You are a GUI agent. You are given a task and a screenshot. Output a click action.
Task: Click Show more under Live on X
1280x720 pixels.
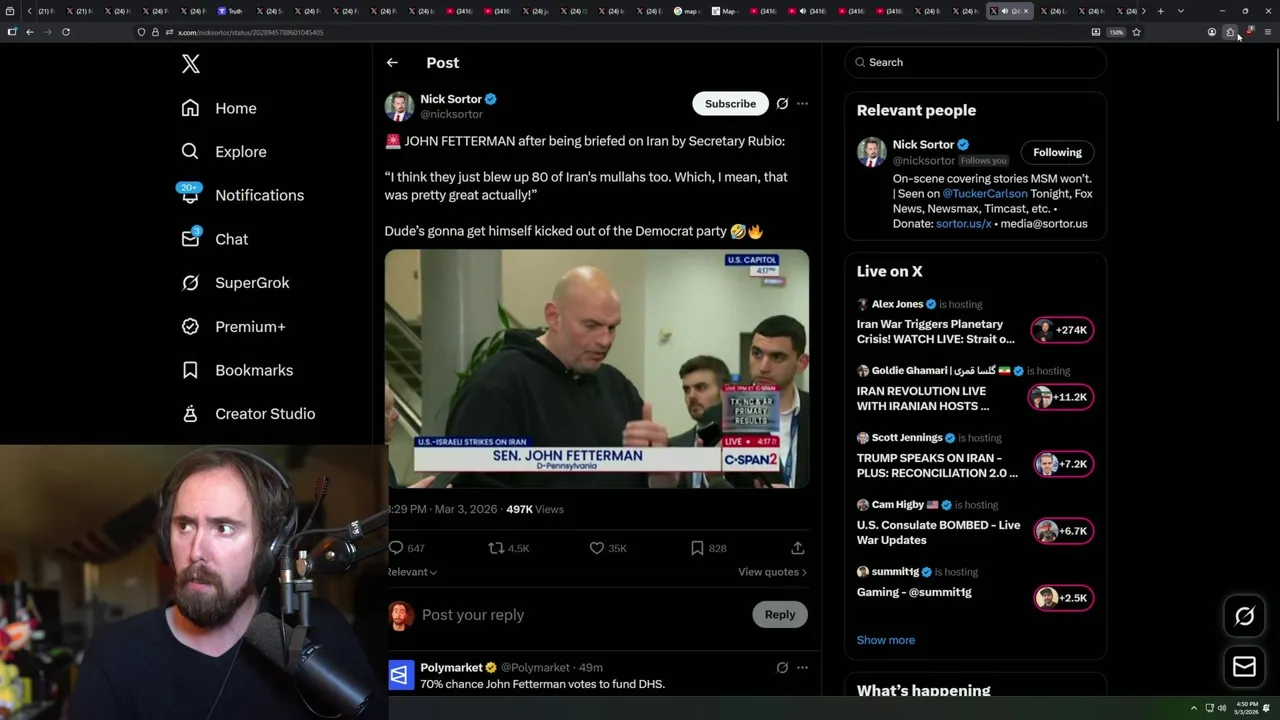885,640
